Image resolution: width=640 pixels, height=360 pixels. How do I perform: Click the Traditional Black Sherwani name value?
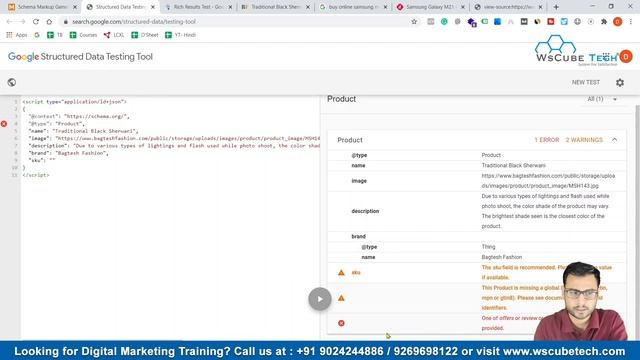coord(513,165)
